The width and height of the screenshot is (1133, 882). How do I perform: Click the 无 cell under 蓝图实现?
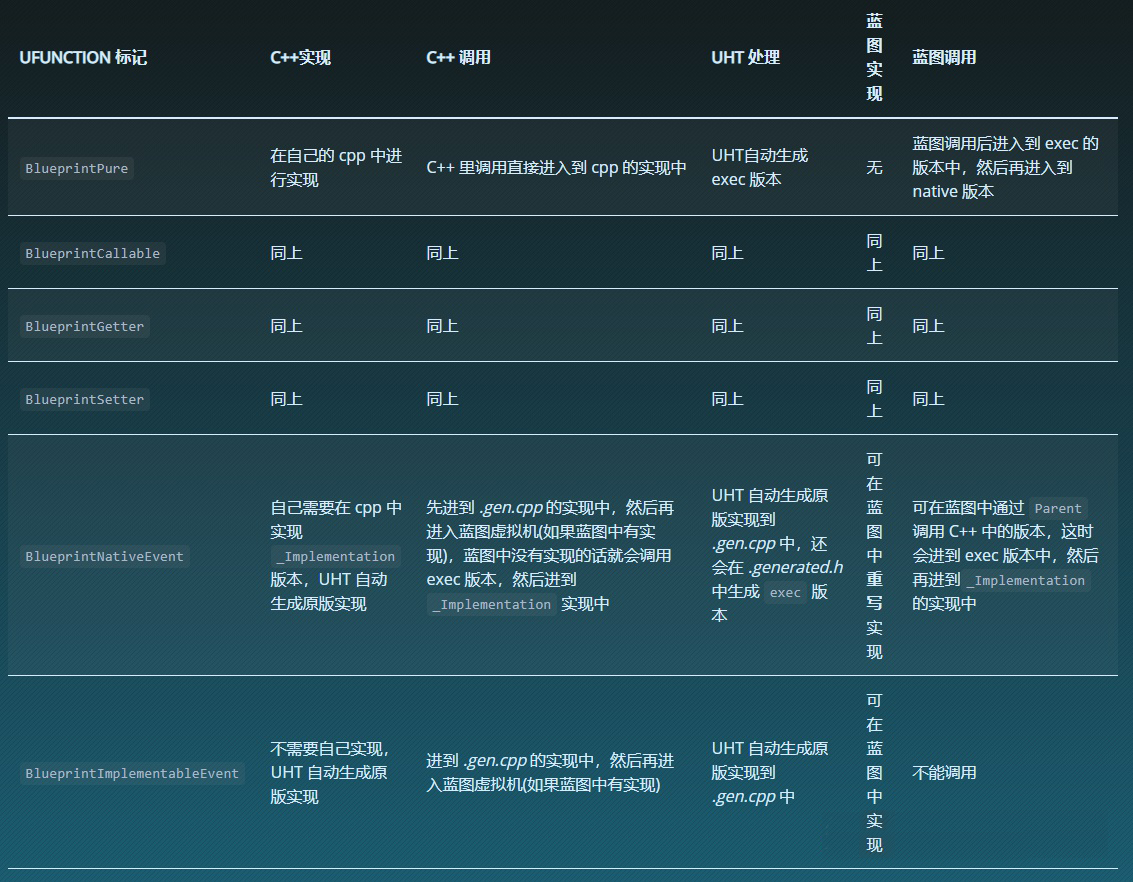click(x=874, y=168)
